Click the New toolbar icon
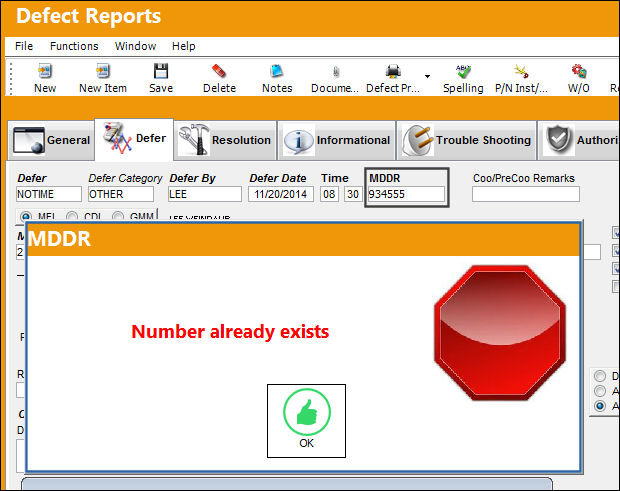Viewport: 620px width, 491px height. click(45, 72)
